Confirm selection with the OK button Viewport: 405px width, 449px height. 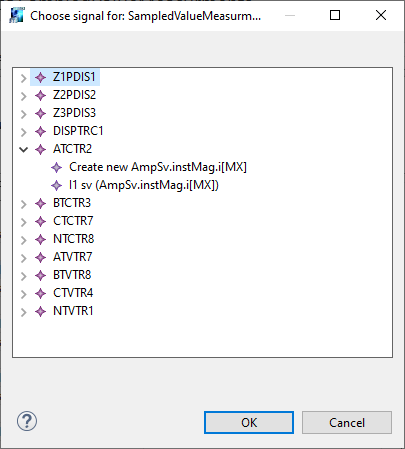tap(249, 422)
